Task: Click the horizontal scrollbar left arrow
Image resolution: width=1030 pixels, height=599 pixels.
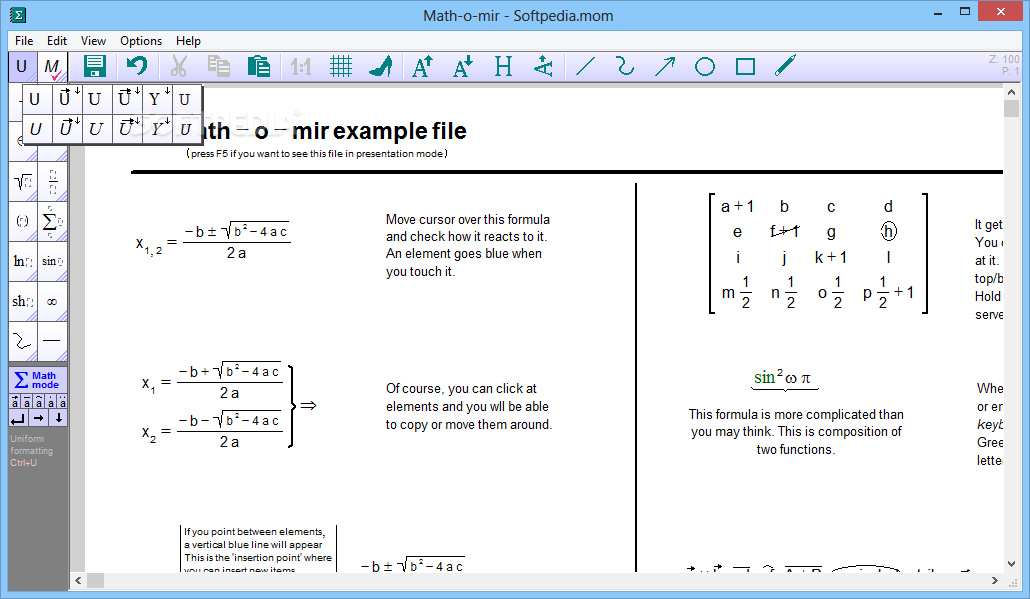Action: pos(78,581)
